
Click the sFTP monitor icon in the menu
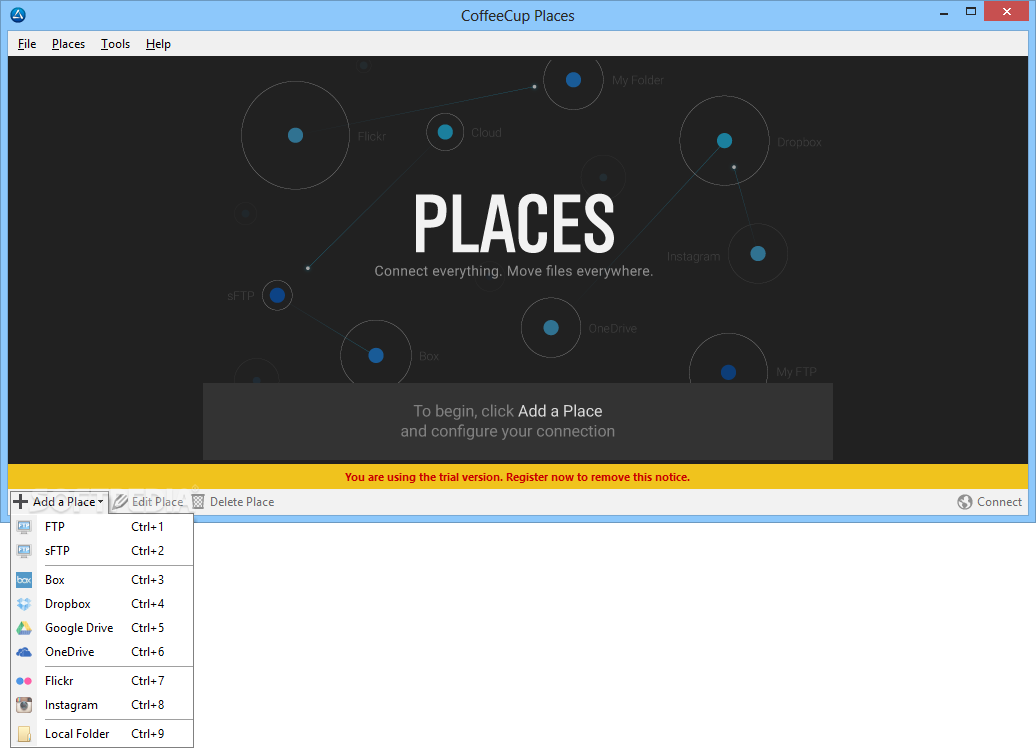pyautogui.click(x=24, y=550)
